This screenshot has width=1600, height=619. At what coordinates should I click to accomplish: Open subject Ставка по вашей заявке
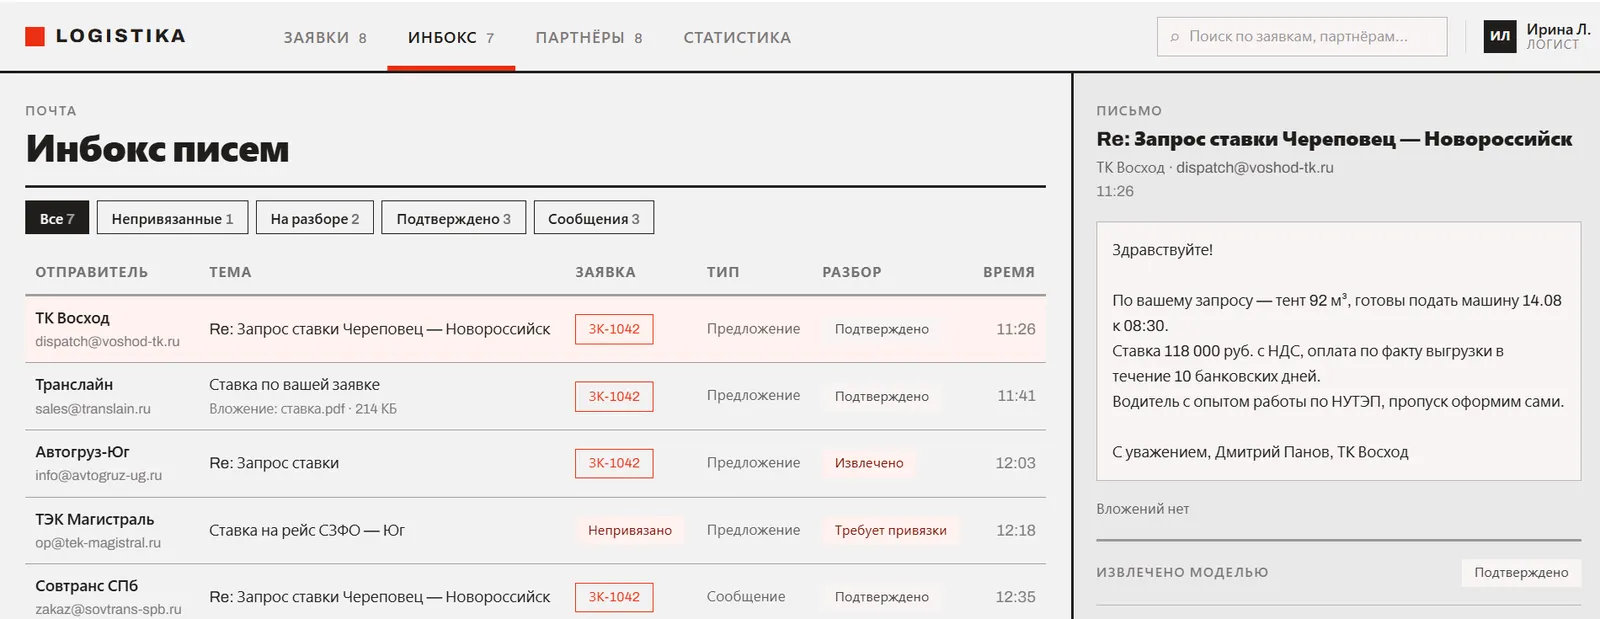pyautogui.click(x=294, y=385)
